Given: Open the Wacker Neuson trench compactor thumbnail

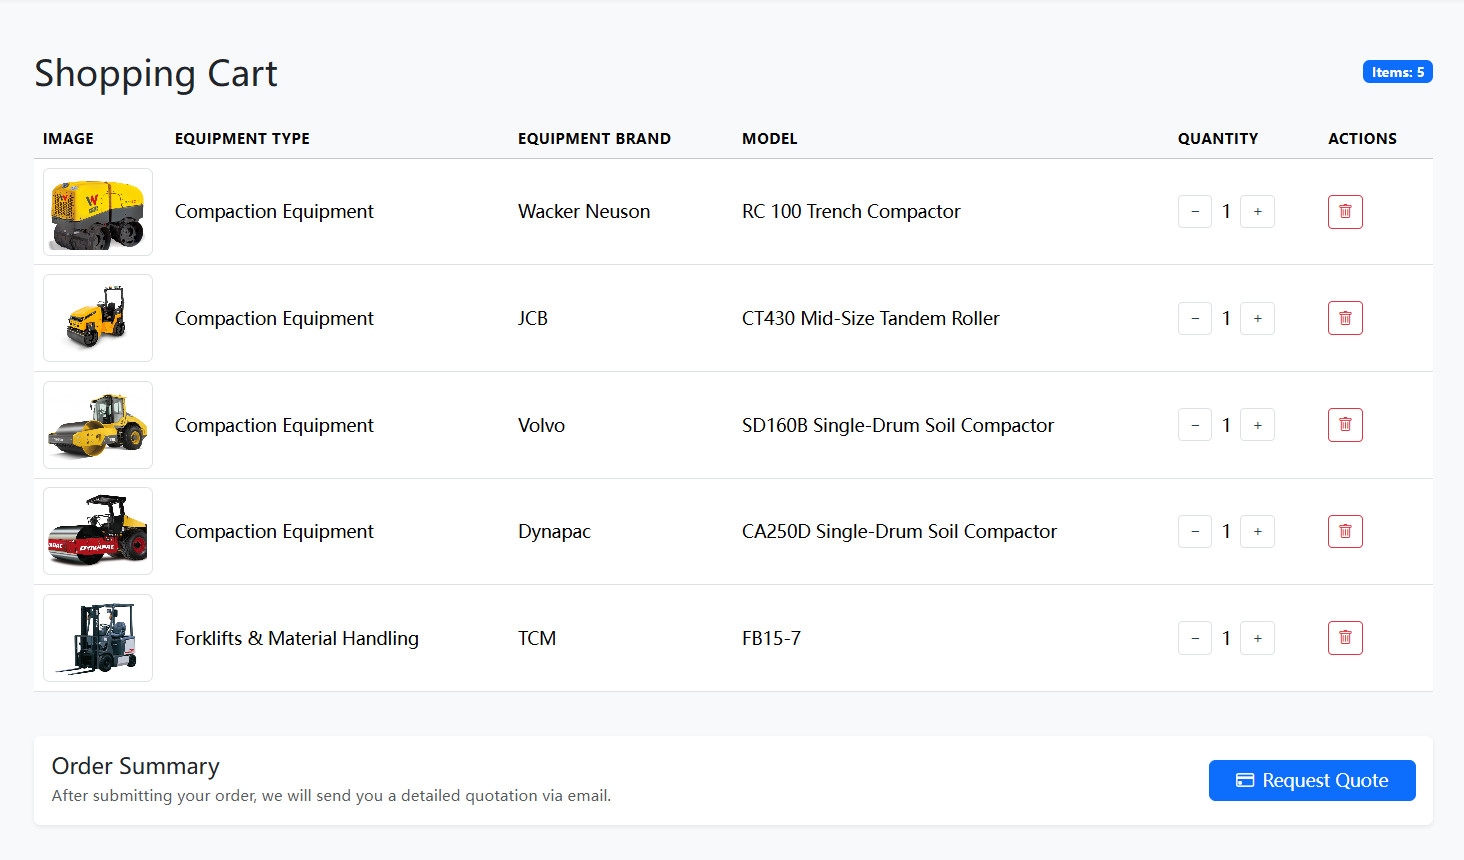Looking at the screenshot, I should pos(98,212).
